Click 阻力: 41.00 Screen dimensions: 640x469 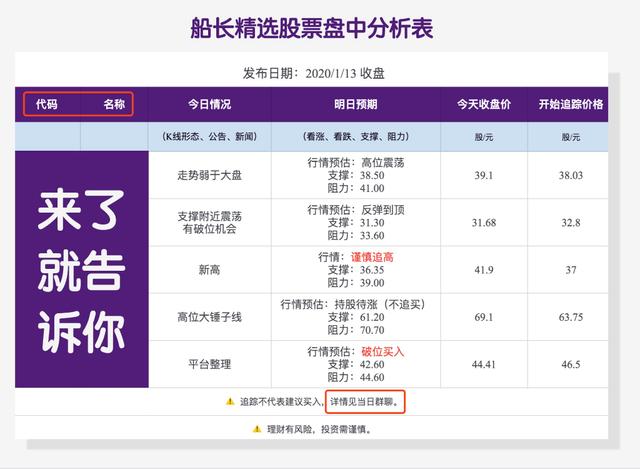click(x=356, y=188)
